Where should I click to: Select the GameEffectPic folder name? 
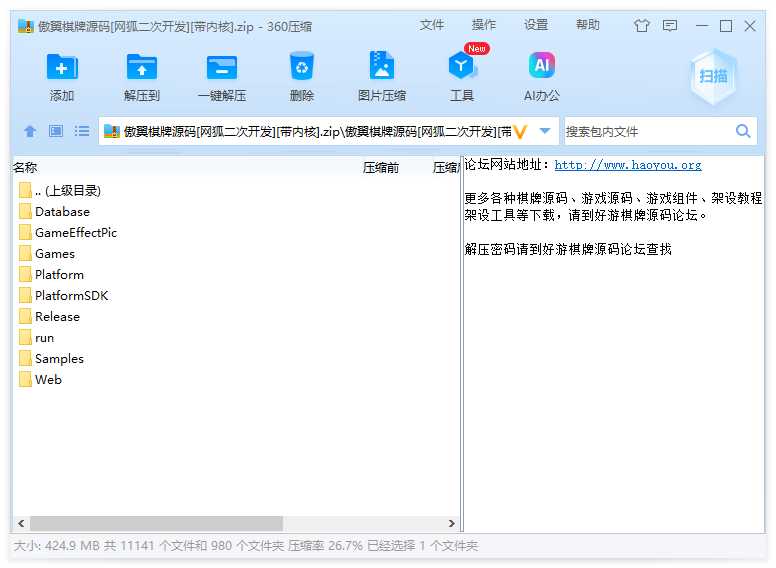pyautogui.click(x=76, y=233)
